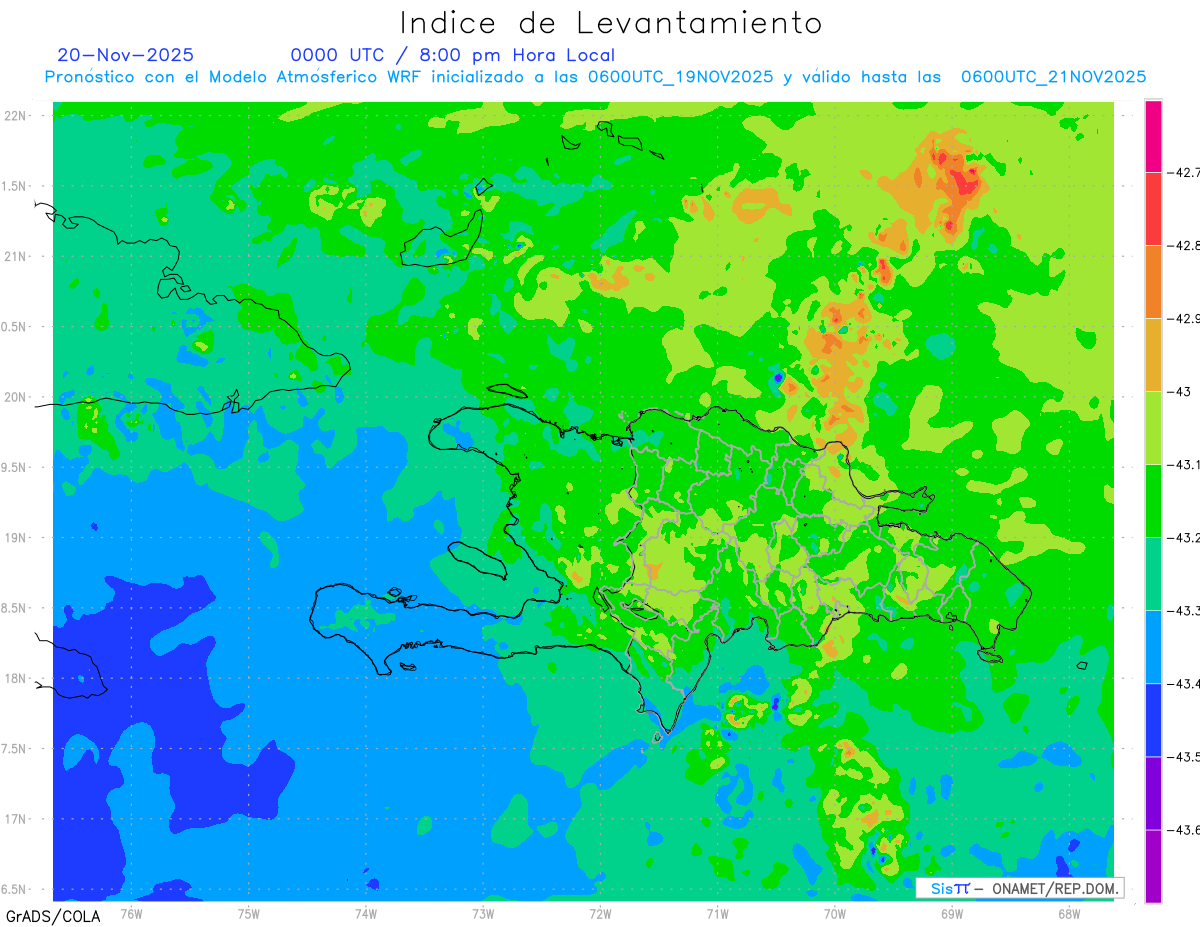Click the 22N latitude label
This screenshot has width=1200, height=927.
16,115
